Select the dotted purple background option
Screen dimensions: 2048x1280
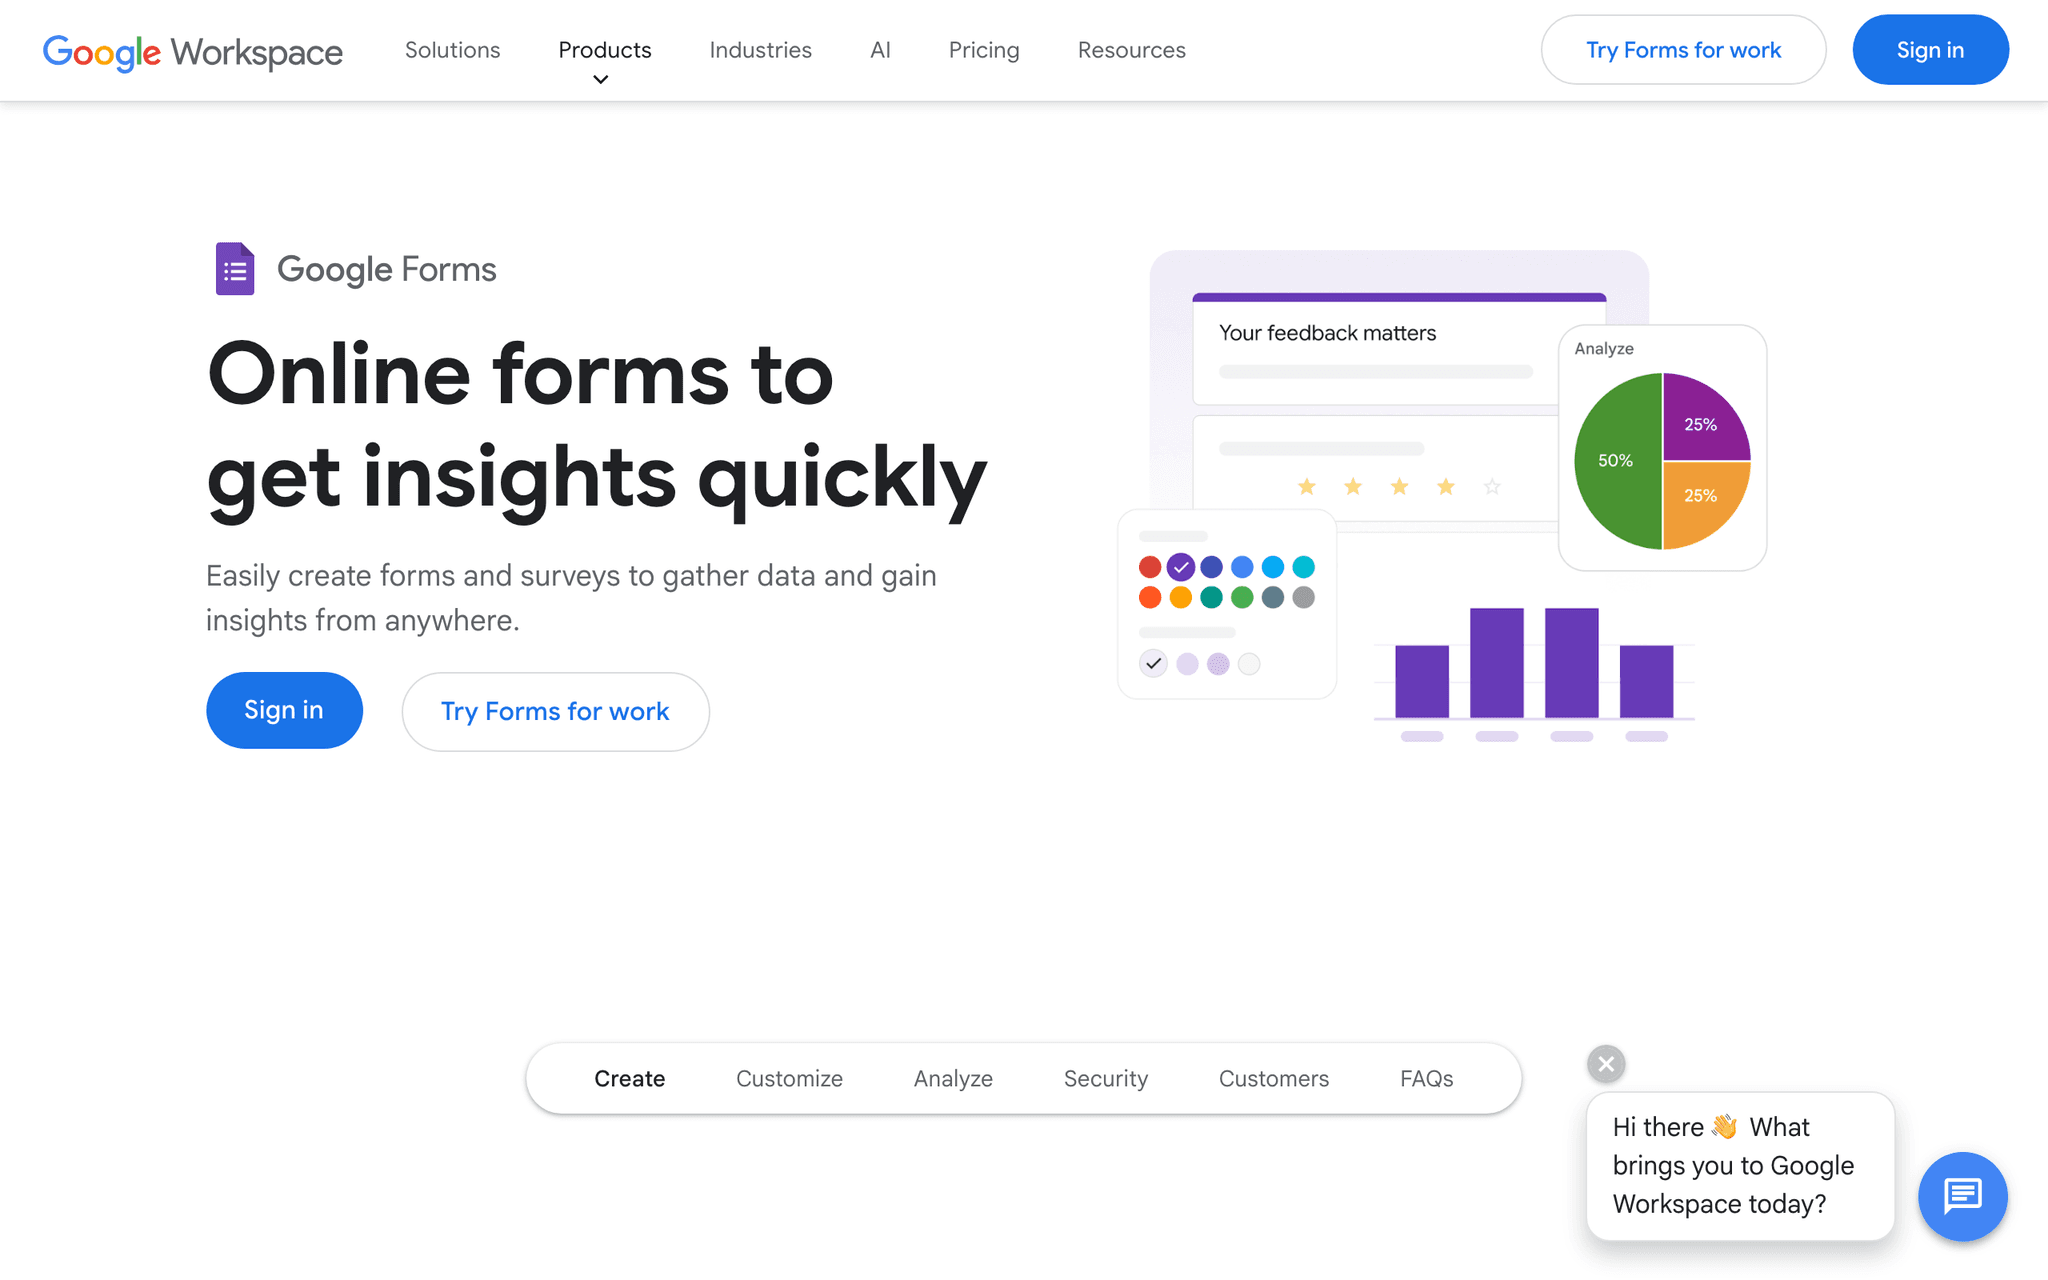point(1218,663)
